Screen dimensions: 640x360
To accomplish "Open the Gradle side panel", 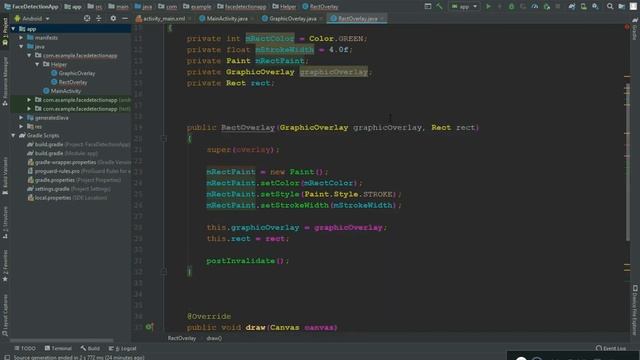I will (x=635, y=29).
